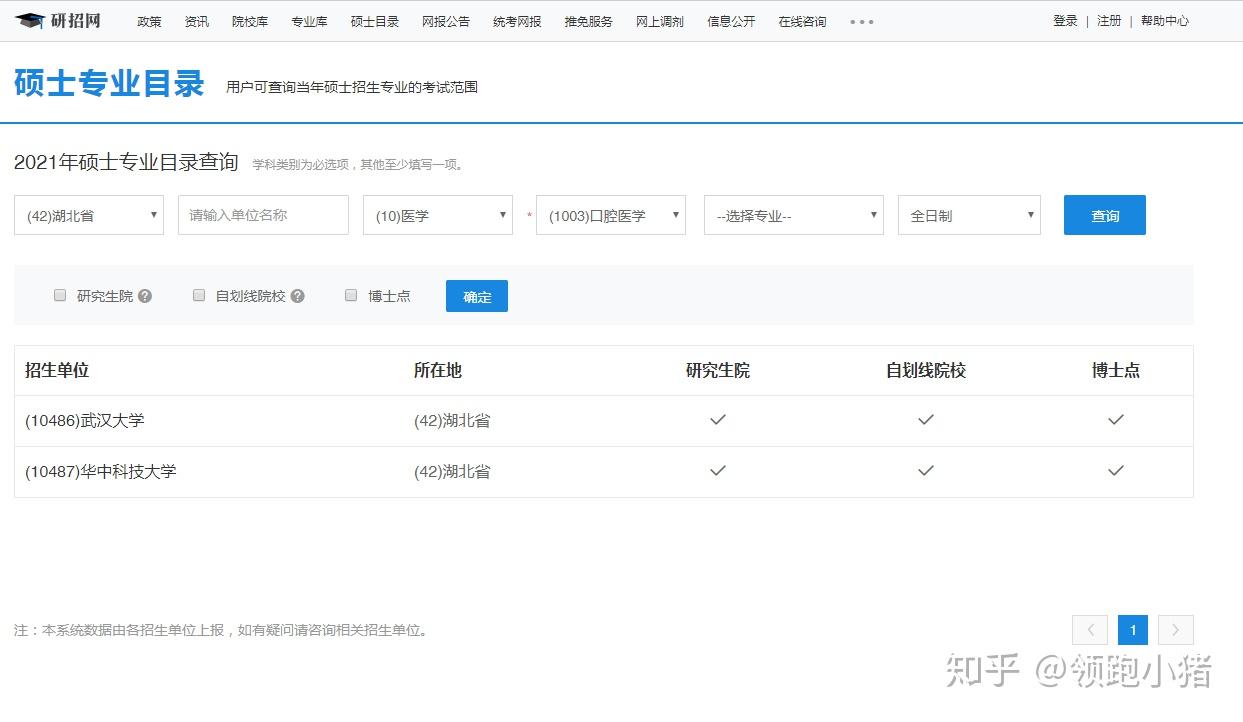This screenshot has width=1243, height=722.
Task: Select page 1 in pagination
Action: (1133, 630)
